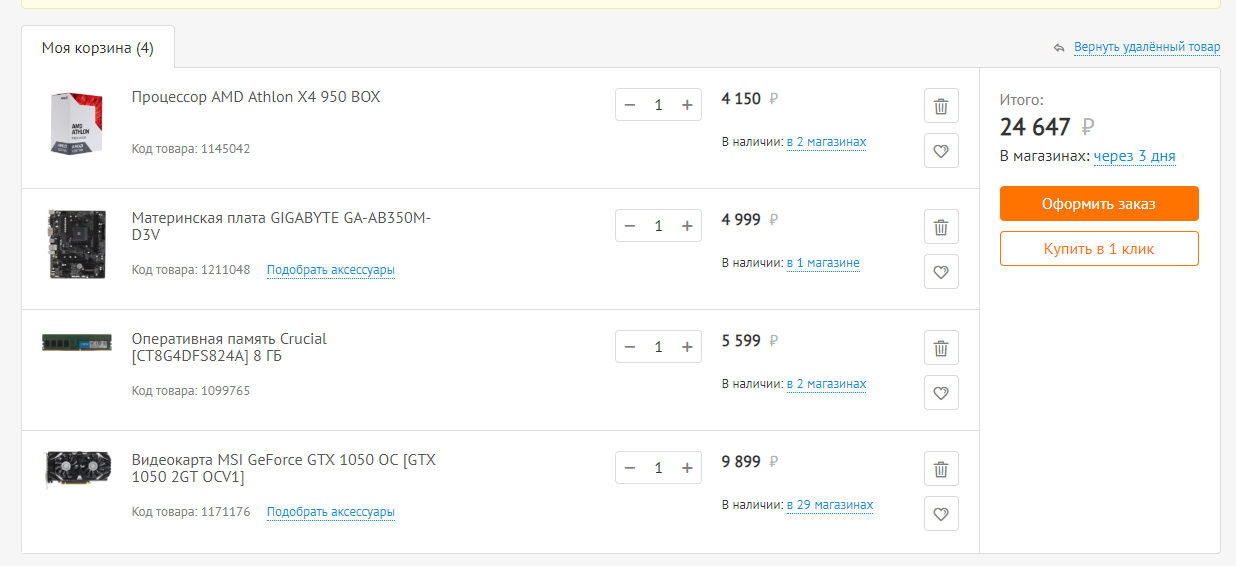1236x566 pixels.
Task: Remove GIGABYTE motherboard with trash icon
Action: point(941,227)
